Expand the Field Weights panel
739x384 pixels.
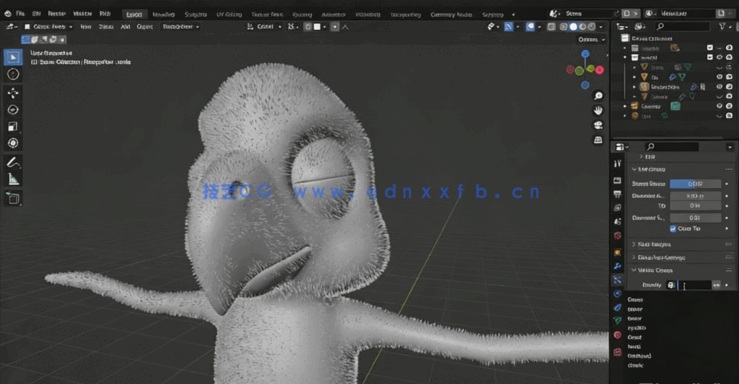(x=654, y=245)
